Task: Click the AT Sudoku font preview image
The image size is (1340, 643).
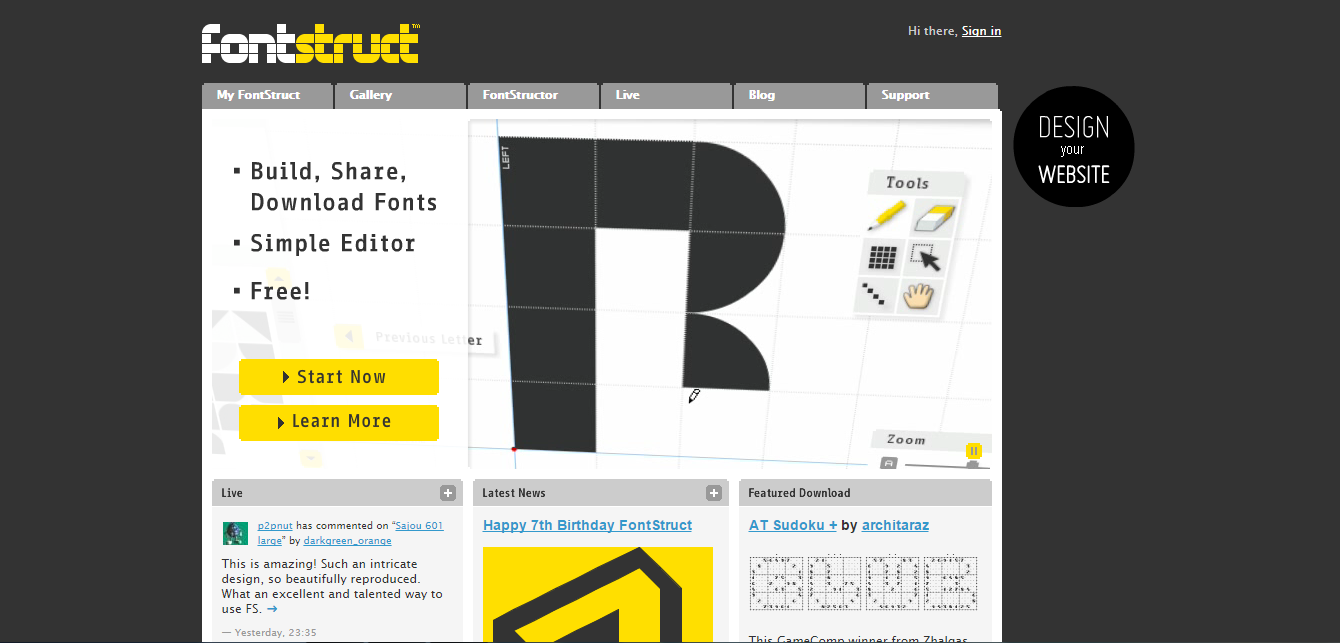Action: pyautogui.click(x=863, y=582)
